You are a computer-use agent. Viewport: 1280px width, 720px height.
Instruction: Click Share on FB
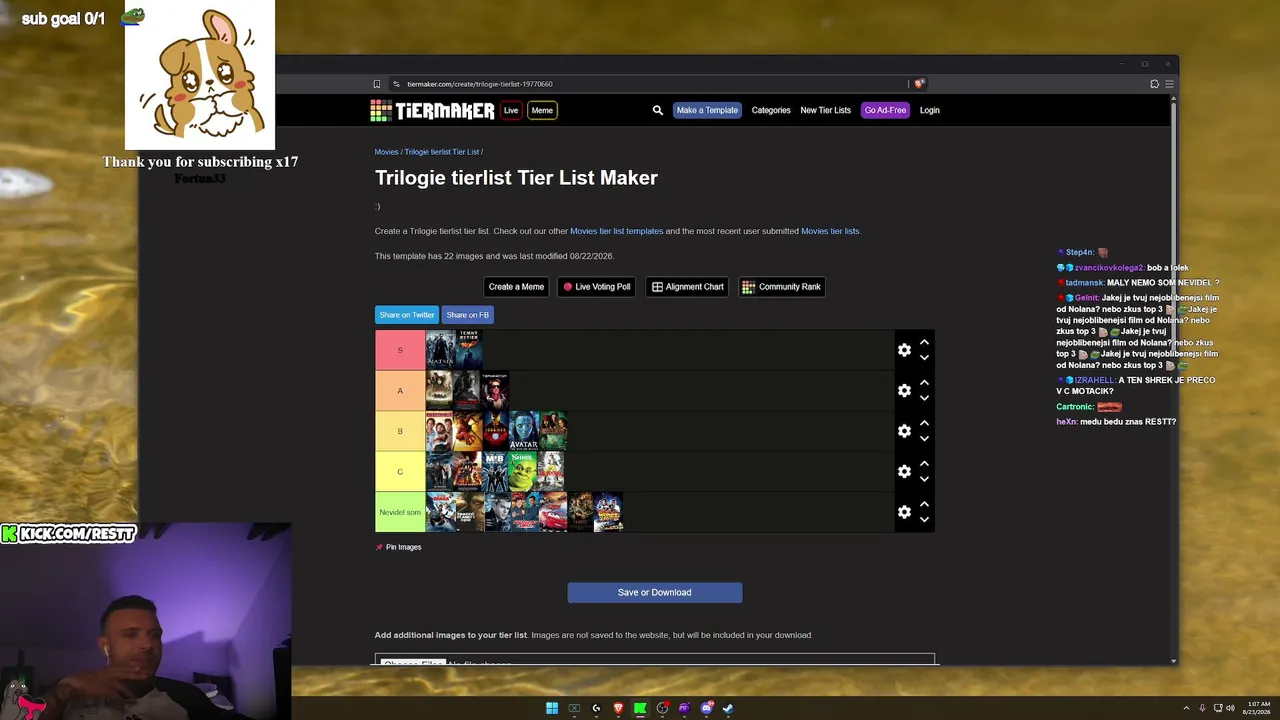point(468,315)
